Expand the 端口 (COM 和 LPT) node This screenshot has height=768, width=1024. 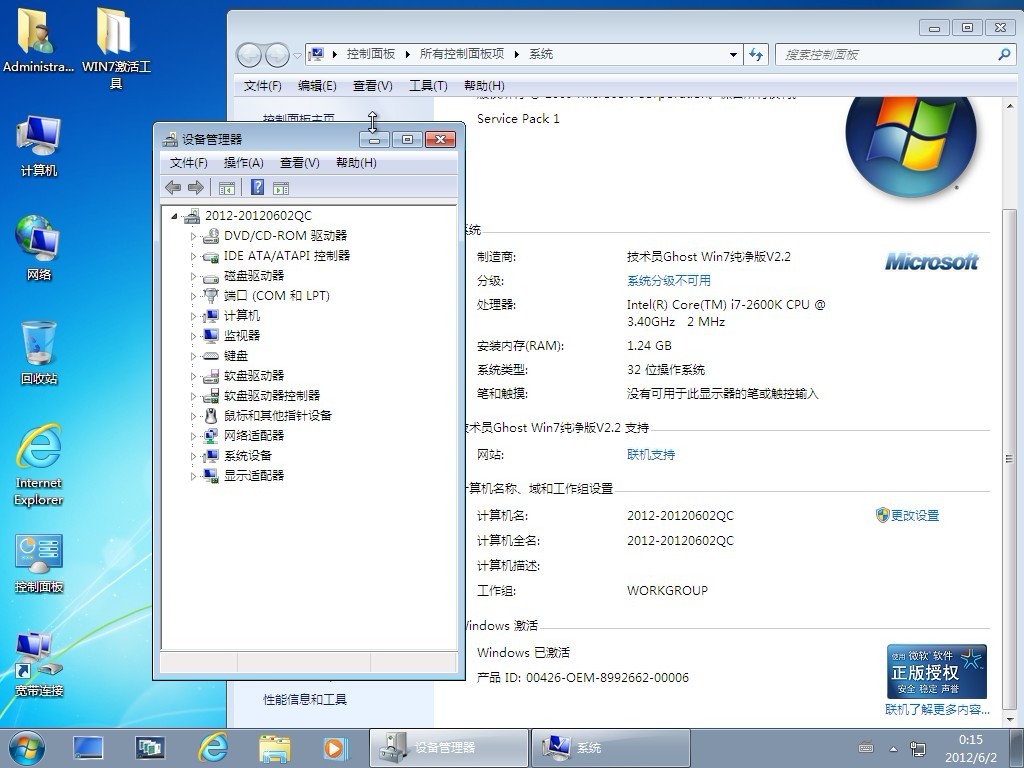[x=193, y=296]
